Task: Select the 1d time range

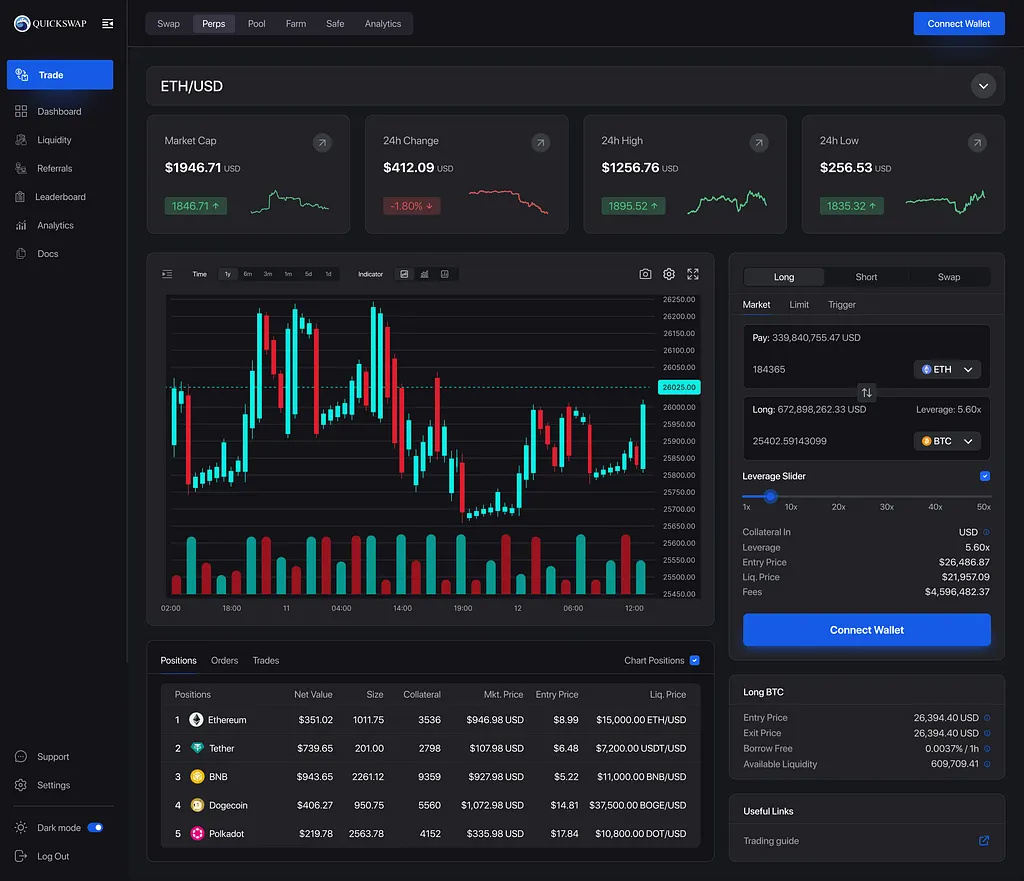Action: tap(328, 274)
